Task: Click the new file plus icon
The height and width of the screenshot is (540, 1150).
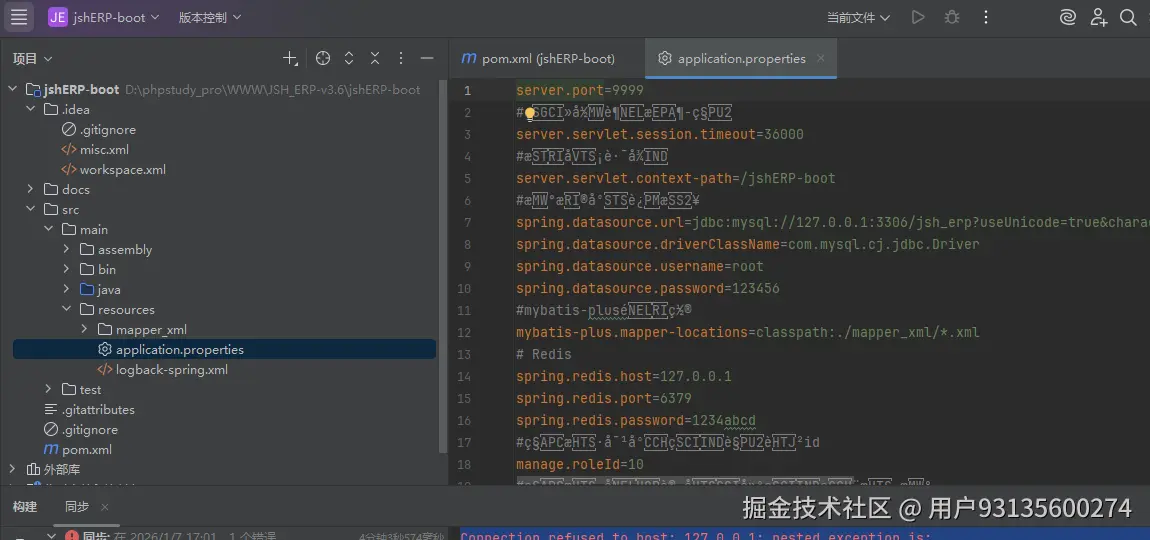Action: [290, 58]
